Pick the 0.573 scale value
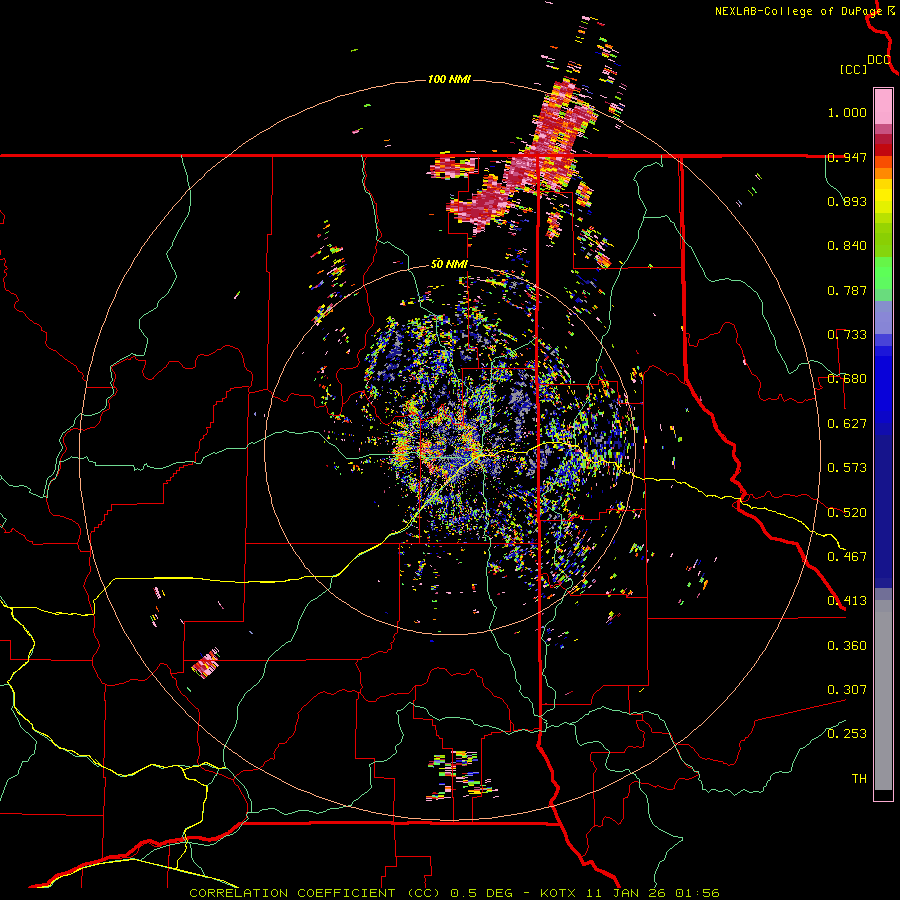Image resolution: width=900 pixels, height=900 pixels. [847, 468]
